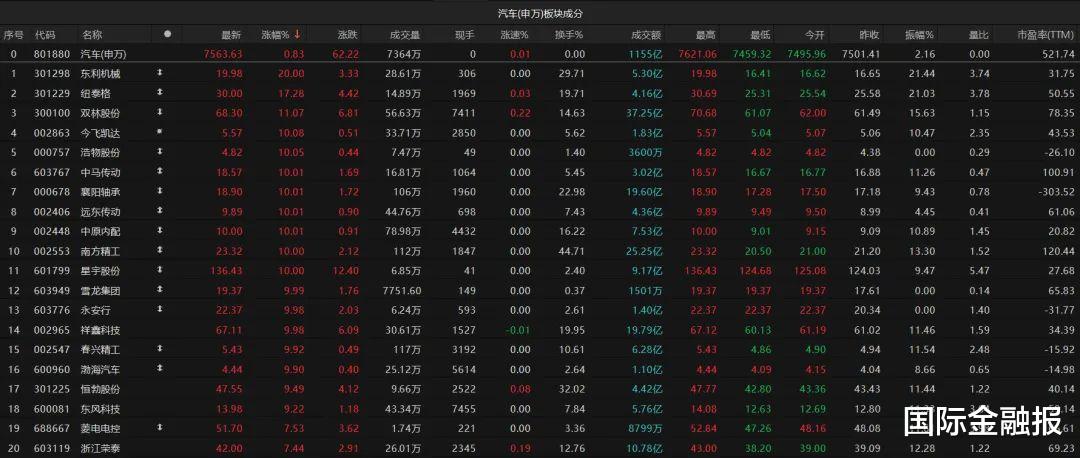Click 双林股份 turnover value 37.25亿
Screen dimensions: 1080x458
click(645, 112)
